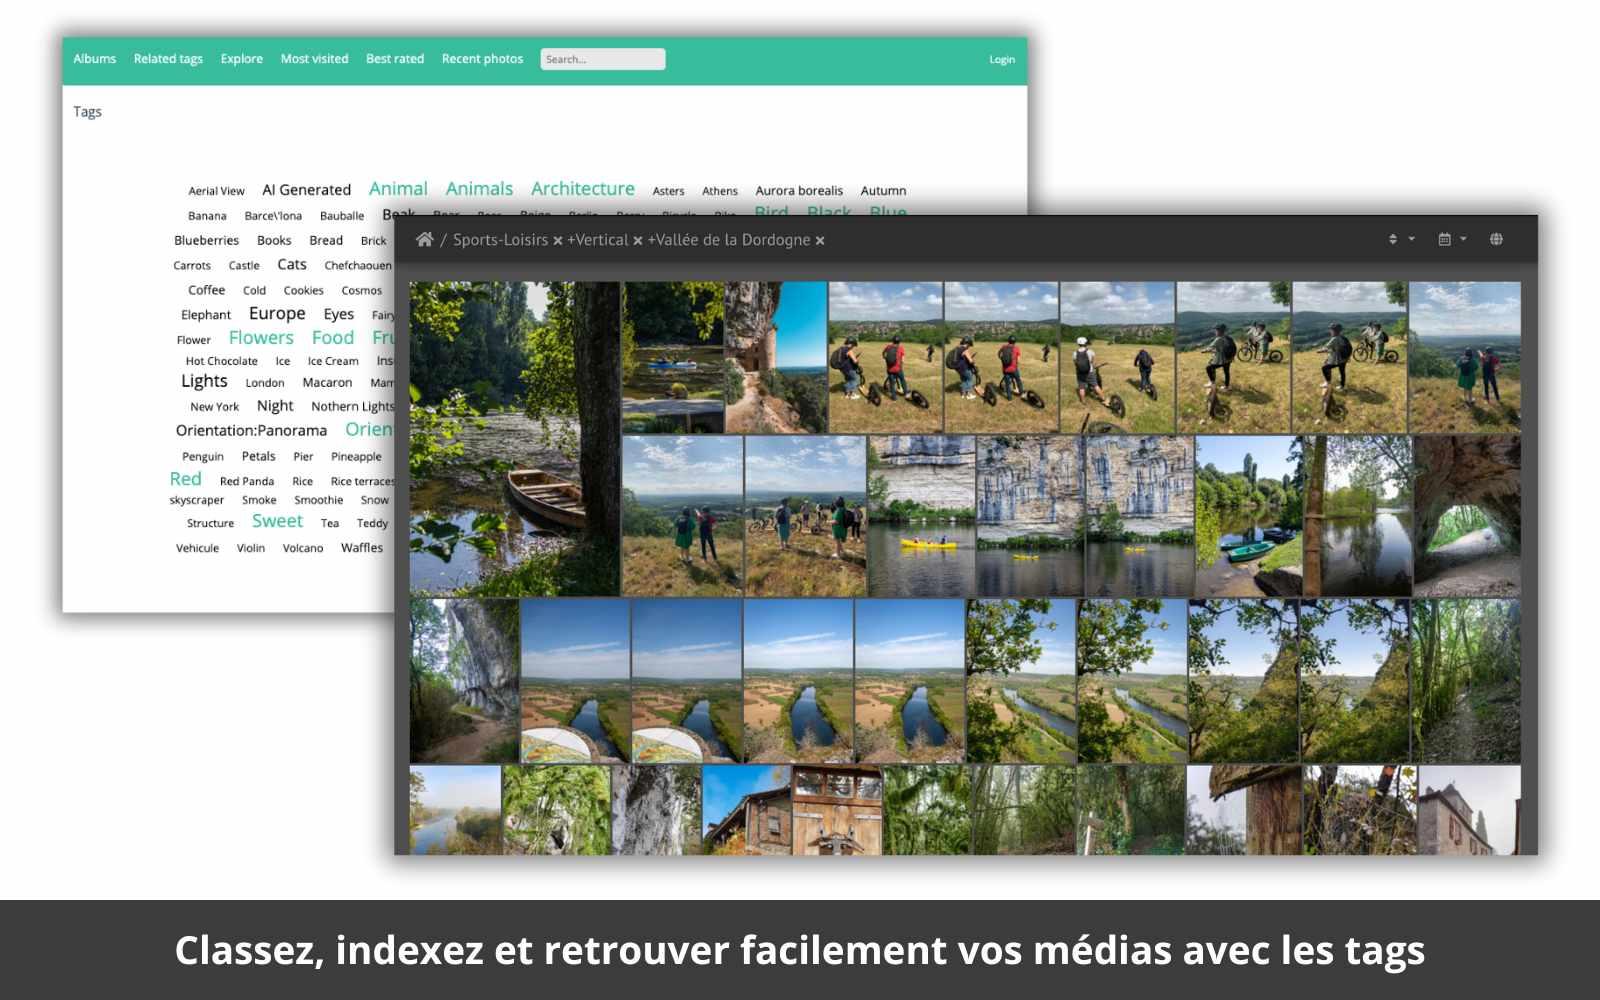The height and width of the screenshot is (1000, 1600).
Task: View Recent photos
Action: tap(481, 59)
